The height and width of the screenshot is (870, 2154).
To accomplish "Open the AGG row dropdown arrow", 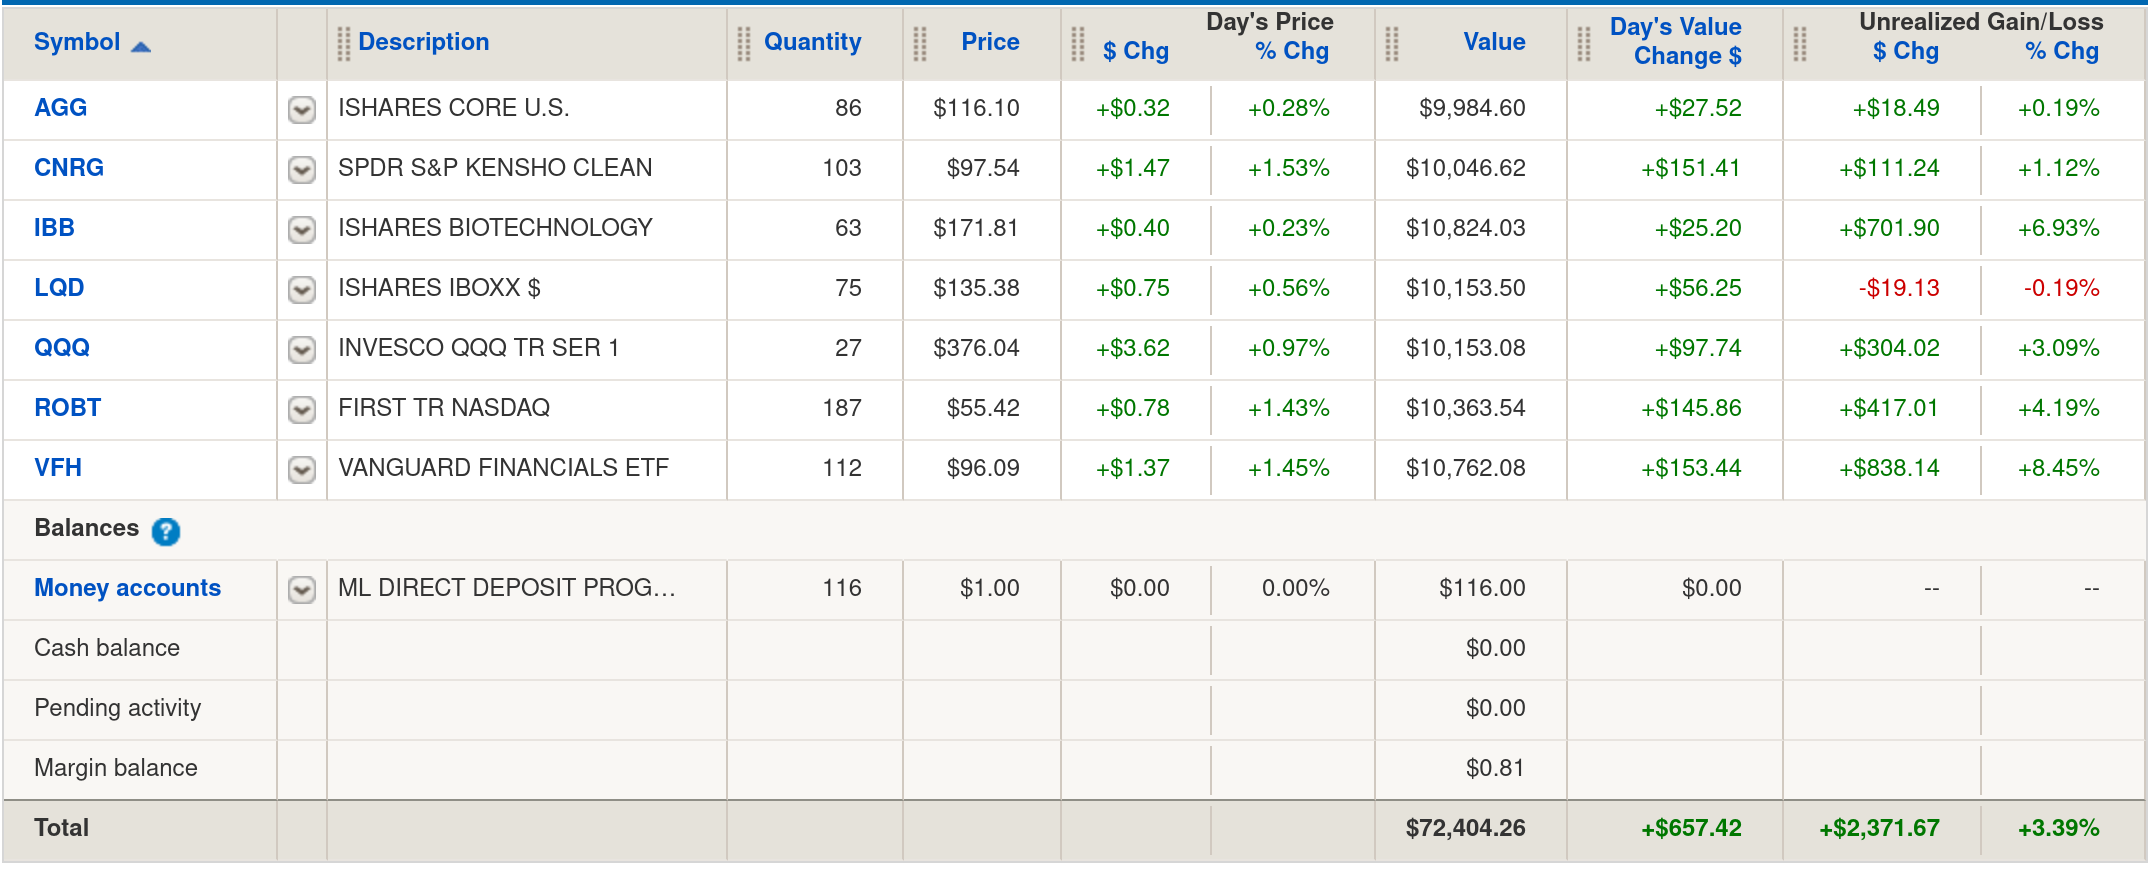I will (302, 110).
